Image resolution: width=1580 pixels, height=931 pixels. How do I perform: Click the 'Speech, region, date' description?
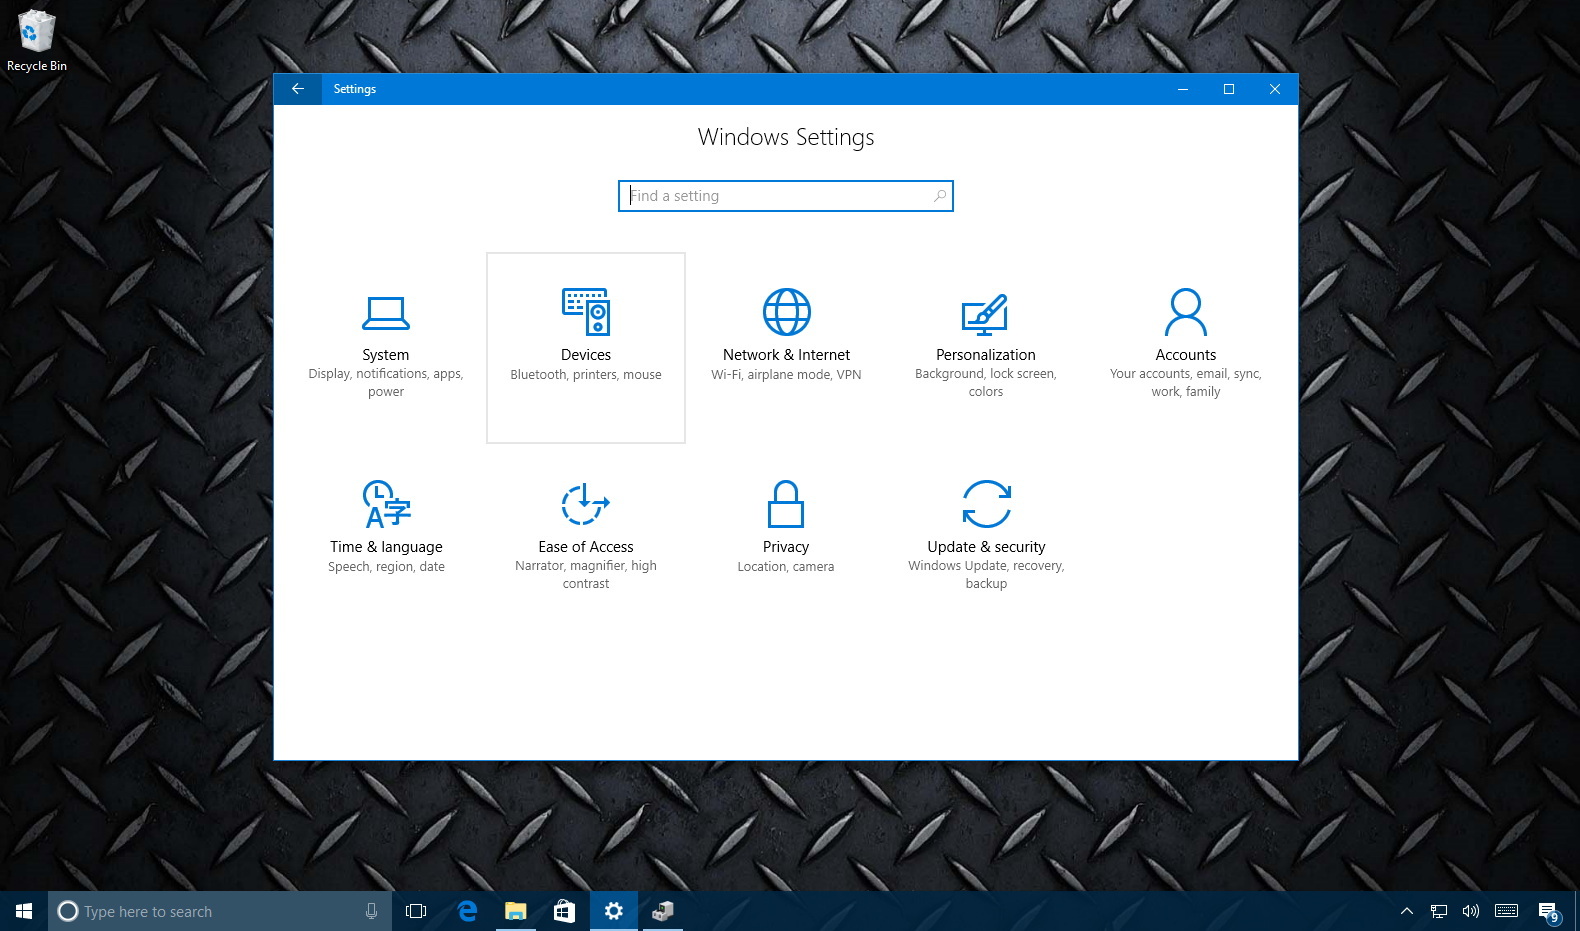tap(386, 567)
